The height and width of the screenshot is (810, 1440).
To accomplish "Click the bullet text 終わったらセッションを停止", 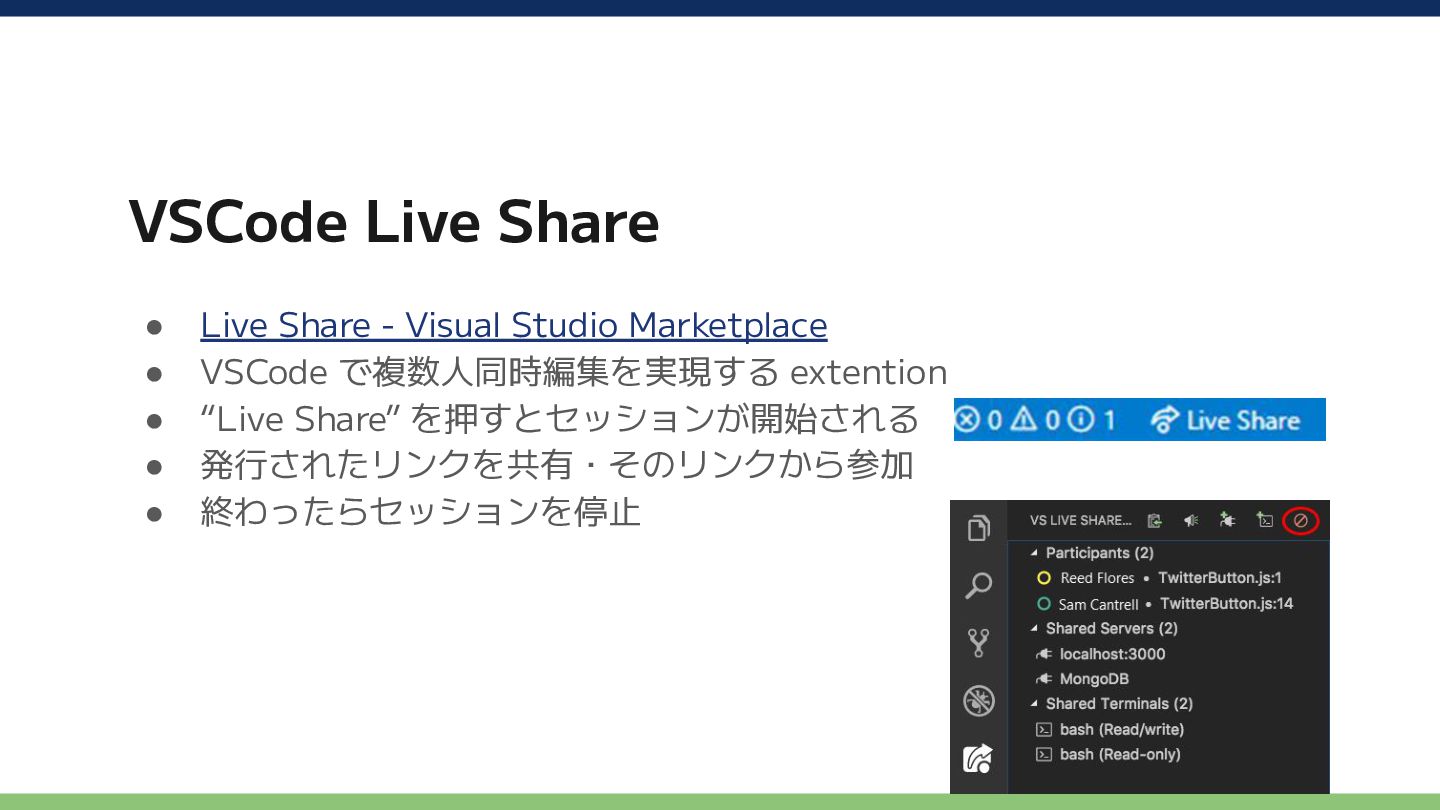I will click(x=420, y=512).
